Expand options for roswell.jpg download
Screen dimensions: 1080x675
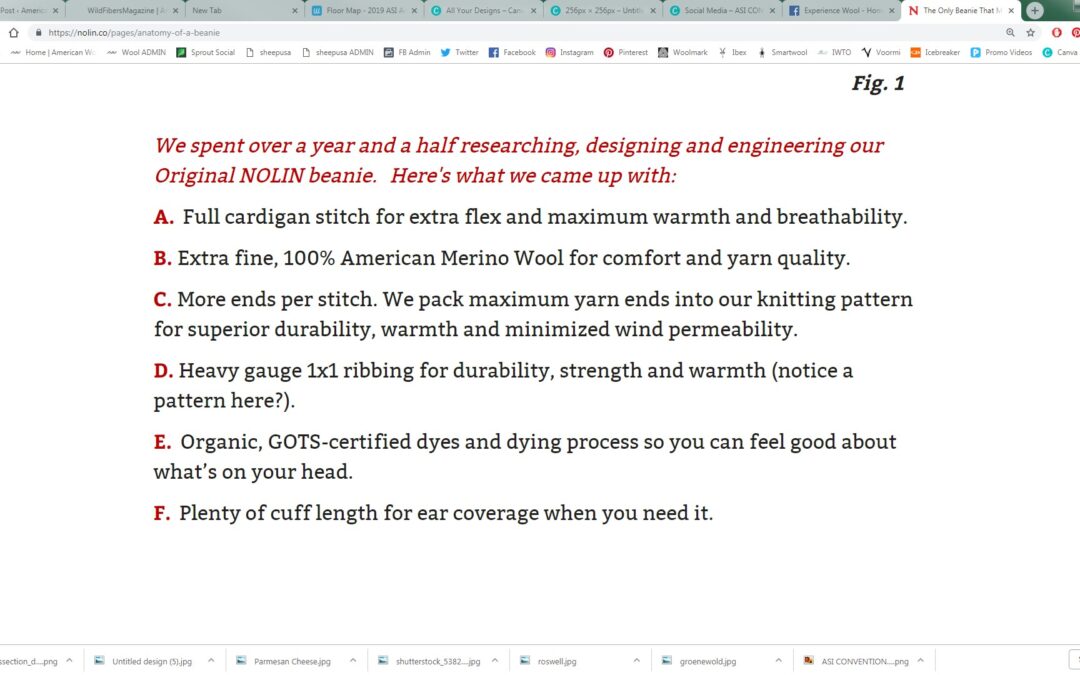pyautogui.click(x=636, y=661)
